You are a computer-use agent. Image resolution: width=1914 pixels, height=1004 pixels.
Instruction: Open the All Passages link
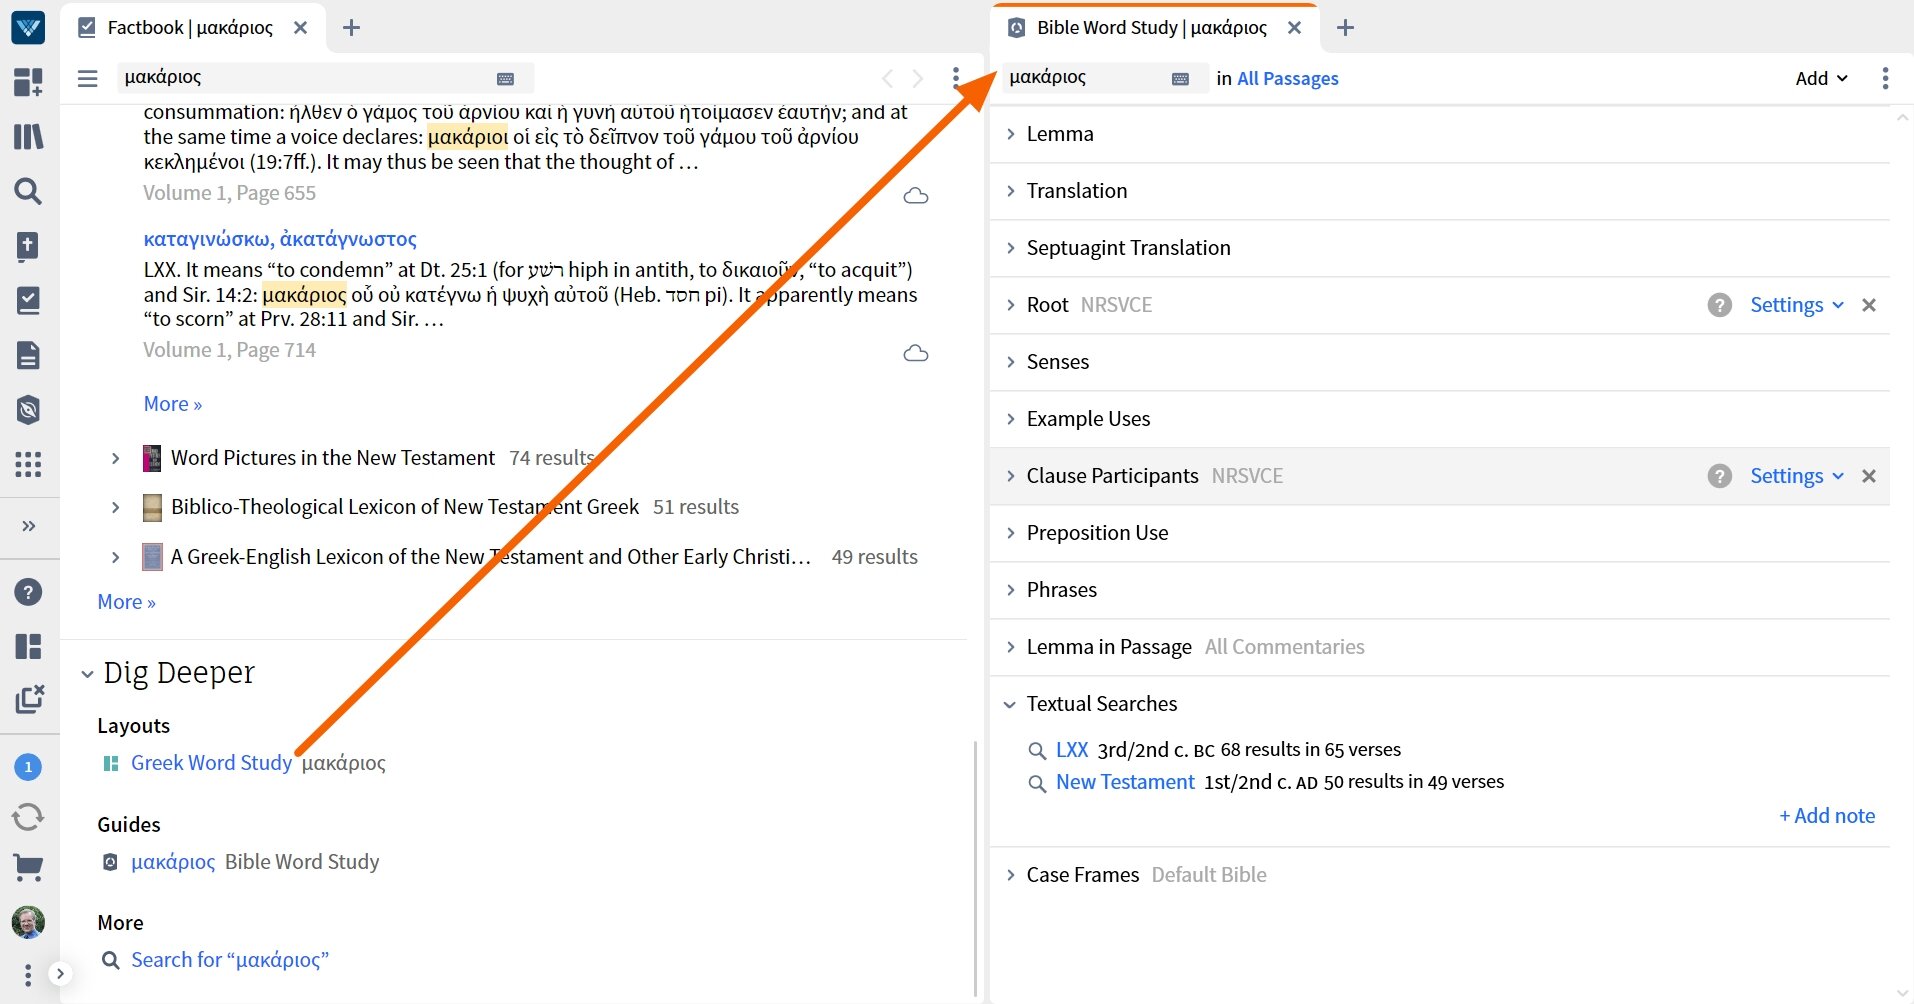(1288, 79)
